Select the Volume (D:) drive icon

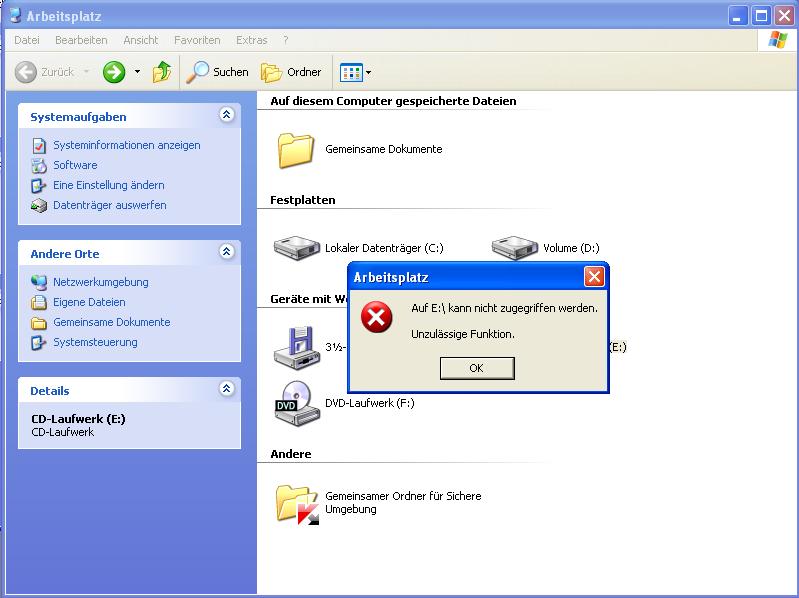pos(515,248)
